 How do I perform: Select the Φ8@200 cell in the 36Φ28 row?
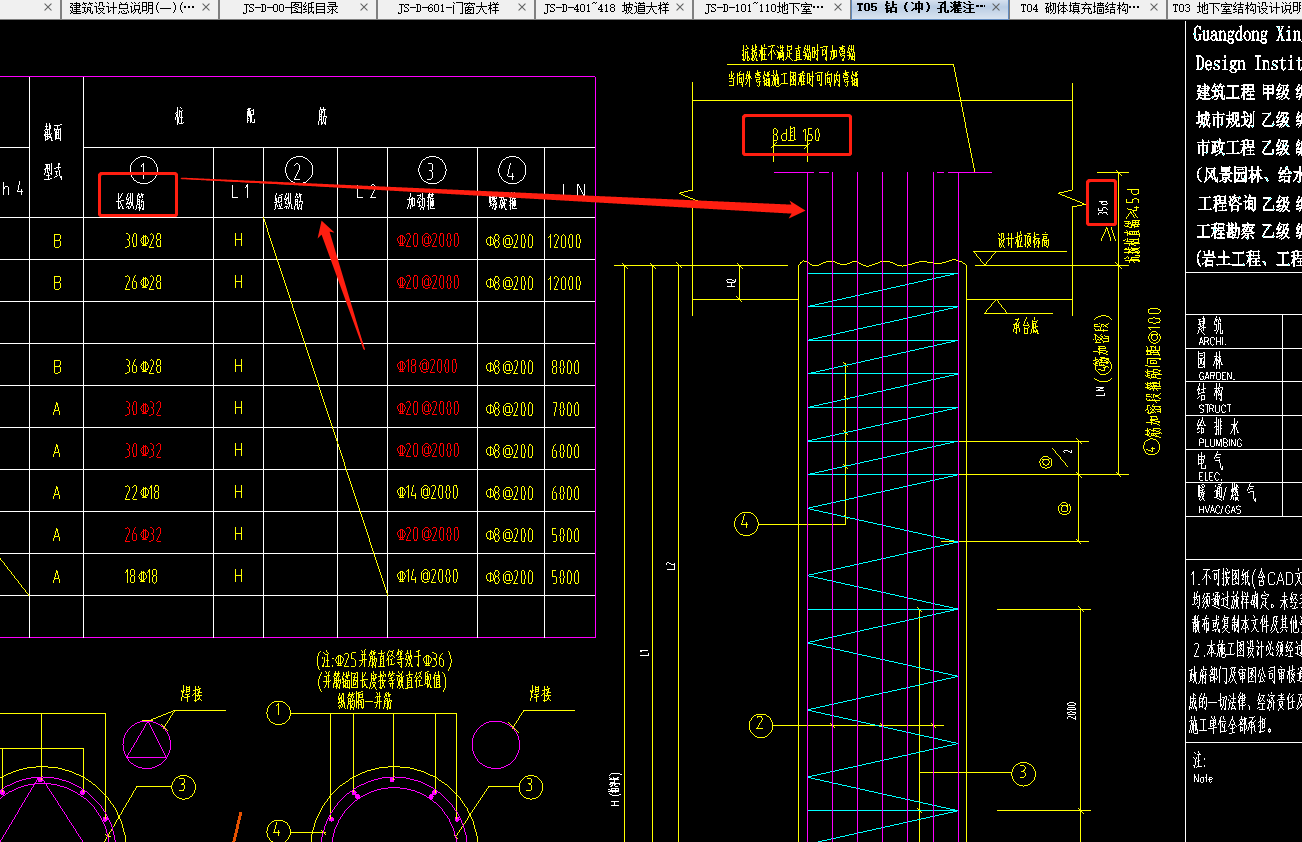tap(510, 367)
